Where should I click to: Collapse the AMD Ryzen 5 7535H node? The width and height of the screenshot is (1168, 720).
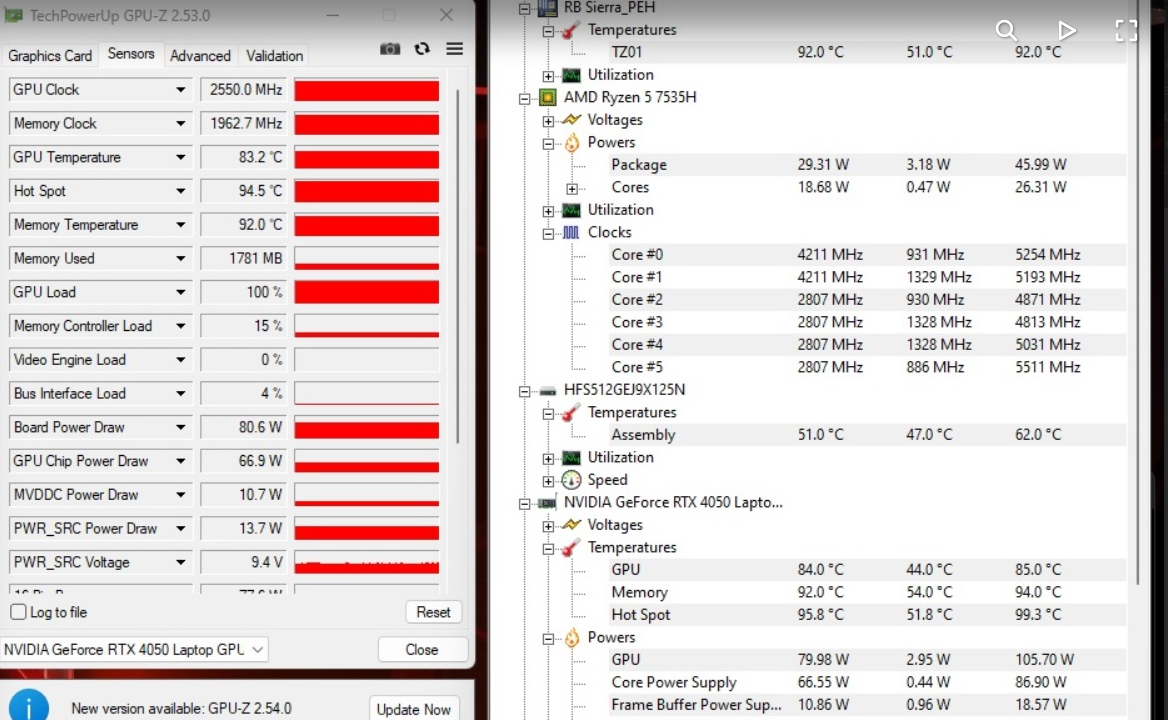pyautogui.click(x=524, y=98)
